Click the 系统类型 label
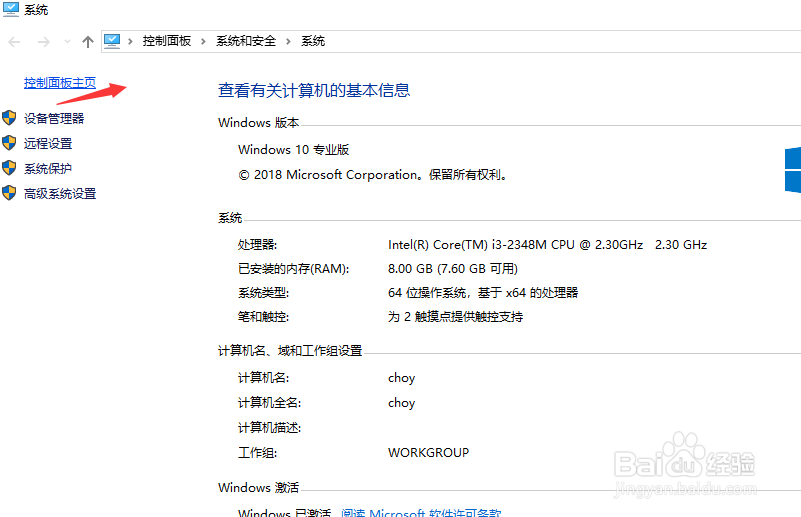Screen dimensions: 801x517 (263, 293)
